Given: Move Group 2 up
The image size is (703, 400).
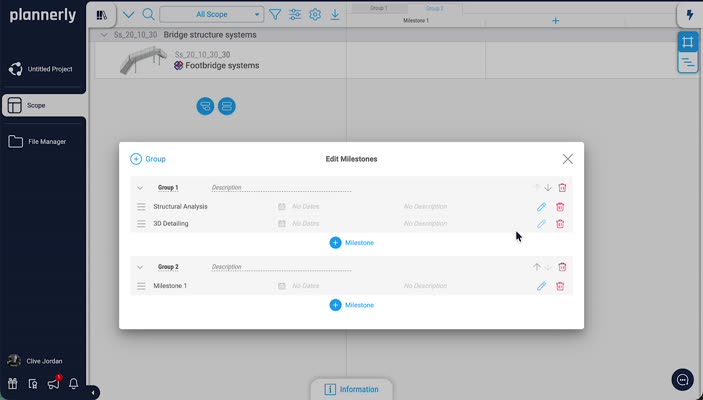Looking at the screenshot, I should [537, 267].
